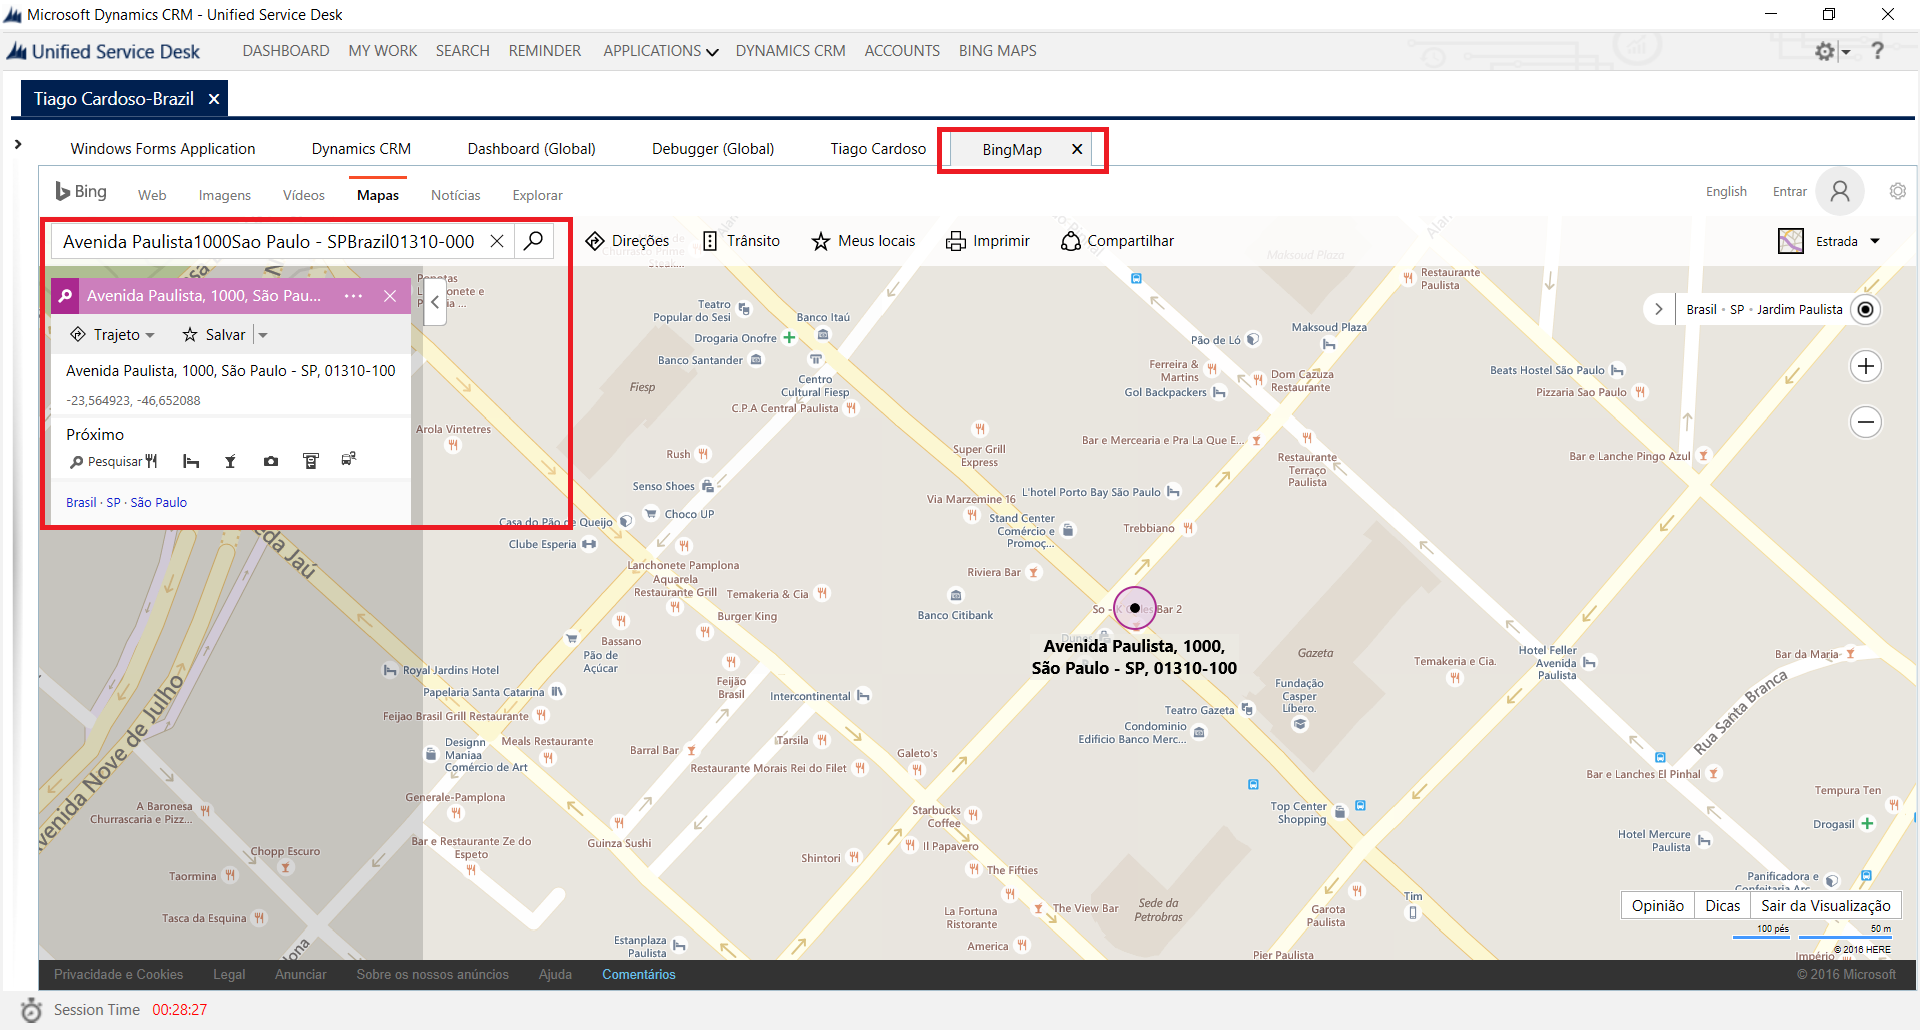Click the nearby attractions camera icon

271,461
